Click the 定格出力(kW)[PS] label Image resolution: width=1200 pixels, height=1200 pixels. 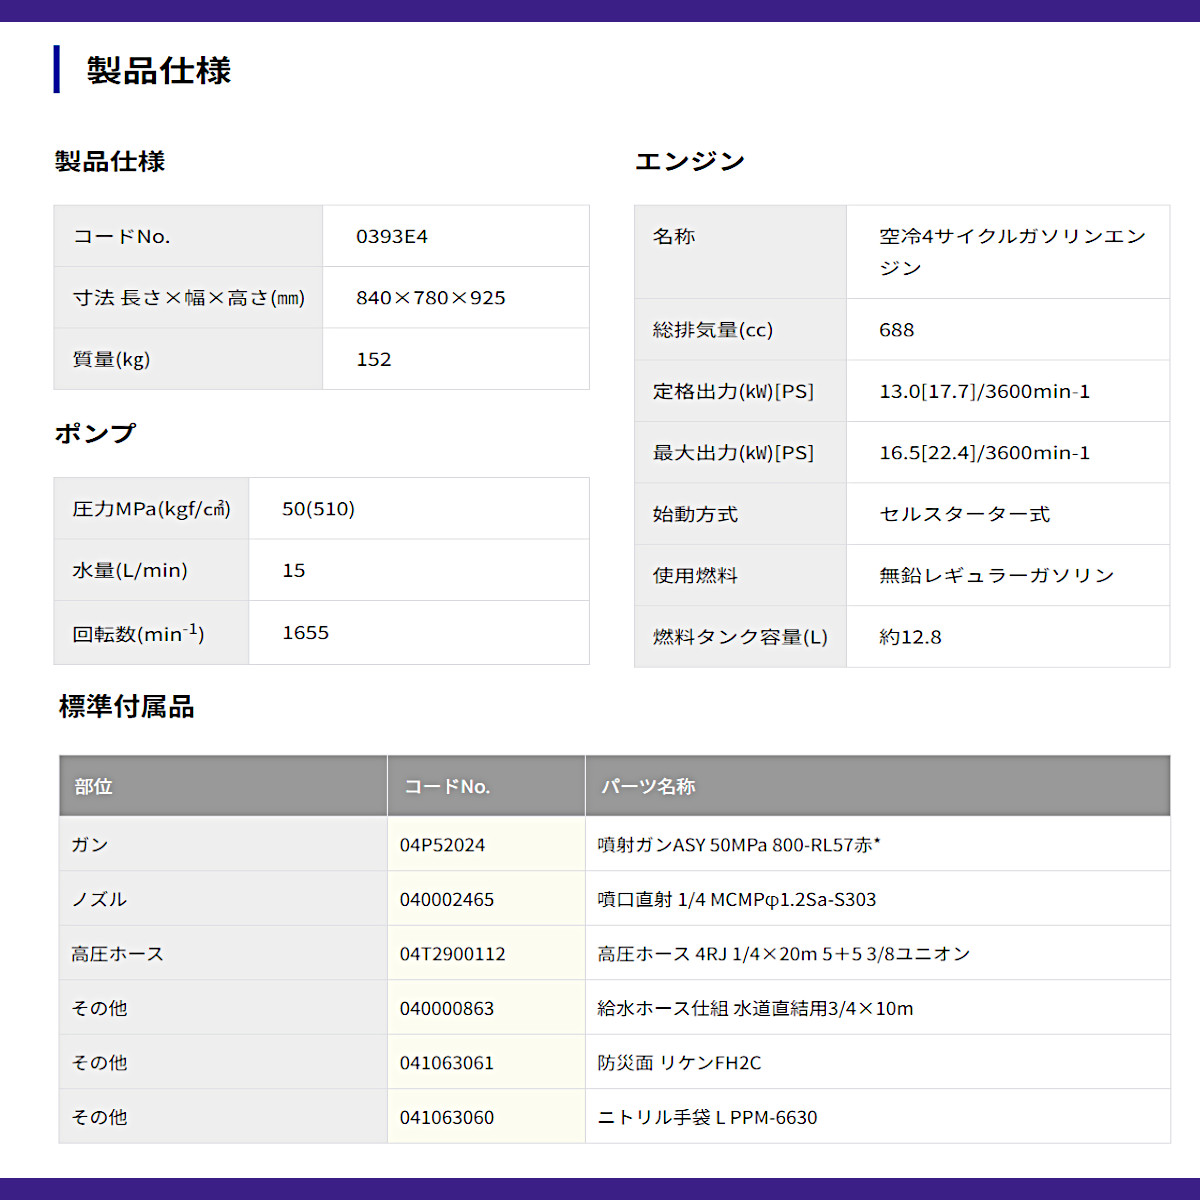tap(733, 392)
